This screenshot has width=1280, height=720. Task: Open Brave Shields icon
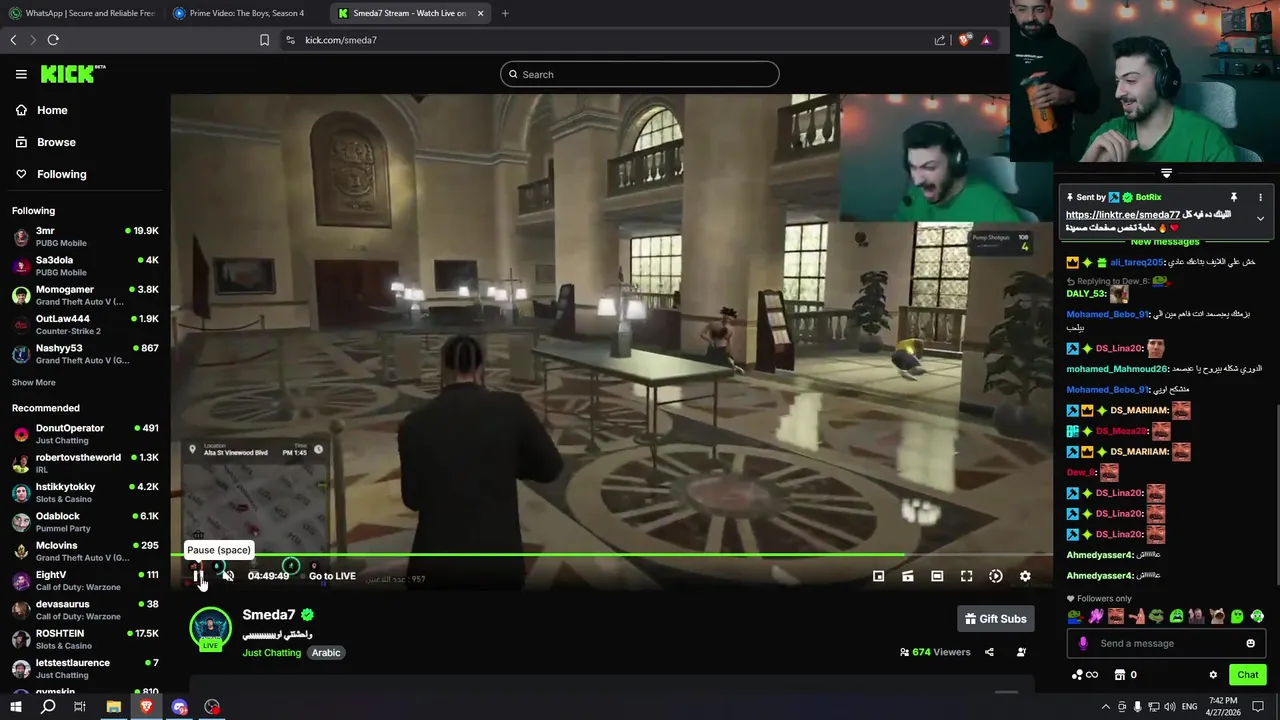click(965, 40)
